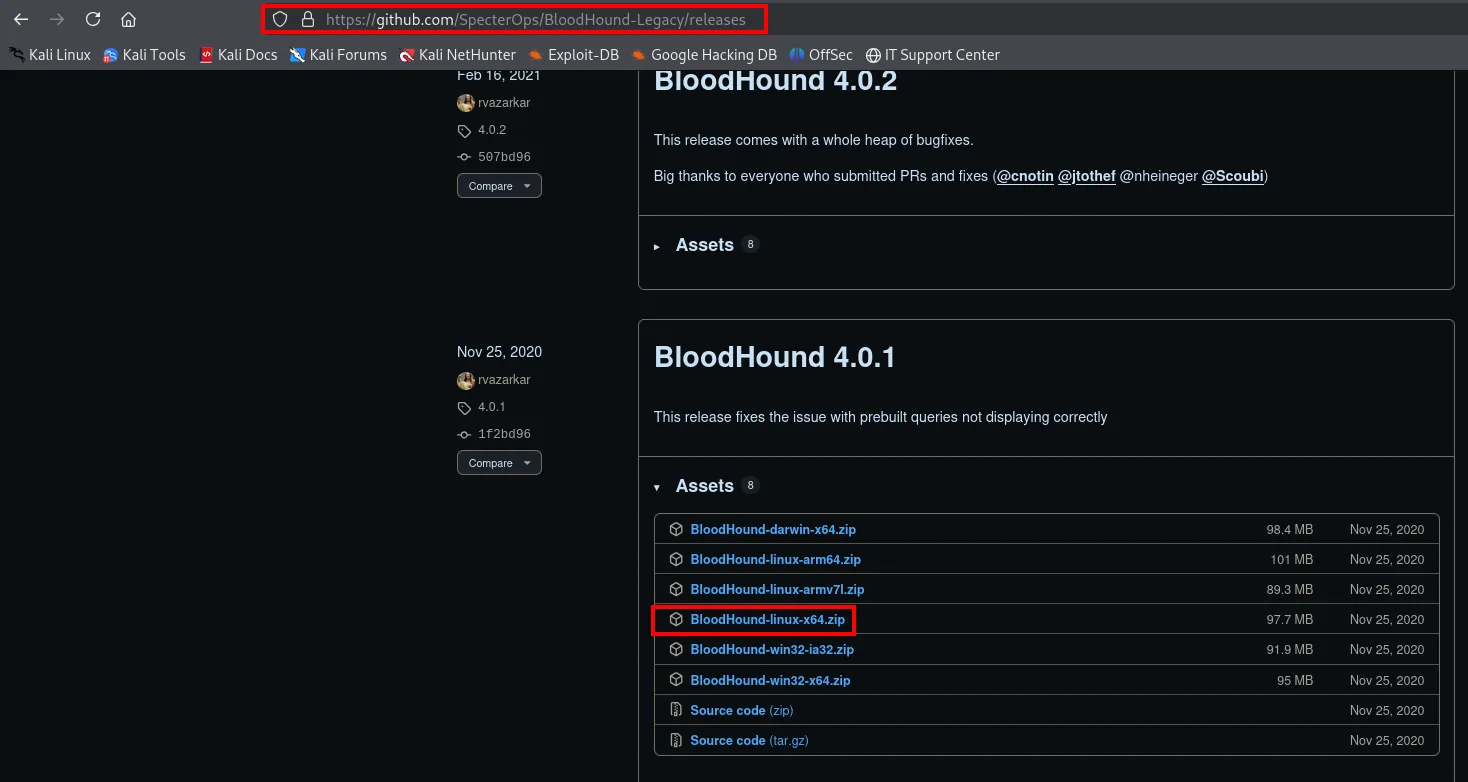
Task: Open the Kali Forums bookmark
Action: click(338, 55)
